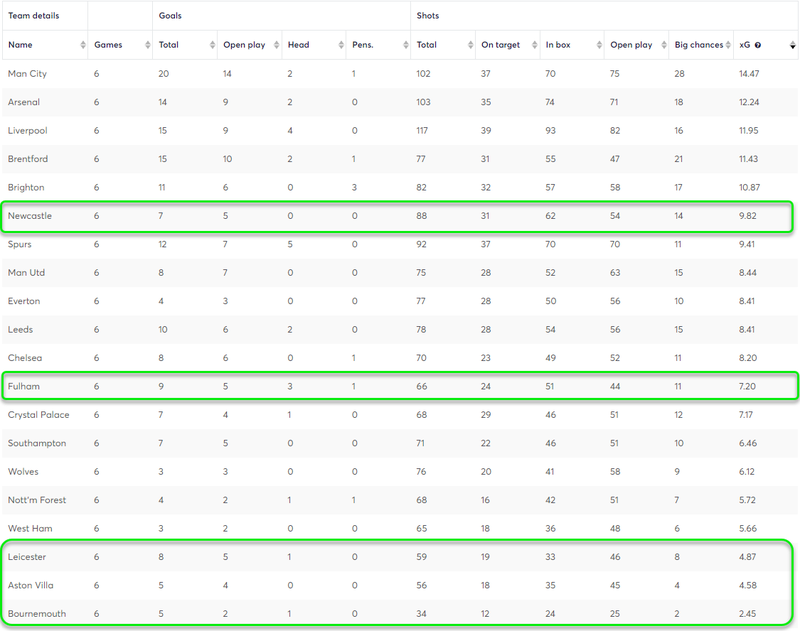Click Crystal Palace's xG value 7.17

click(x=746, y=415)
